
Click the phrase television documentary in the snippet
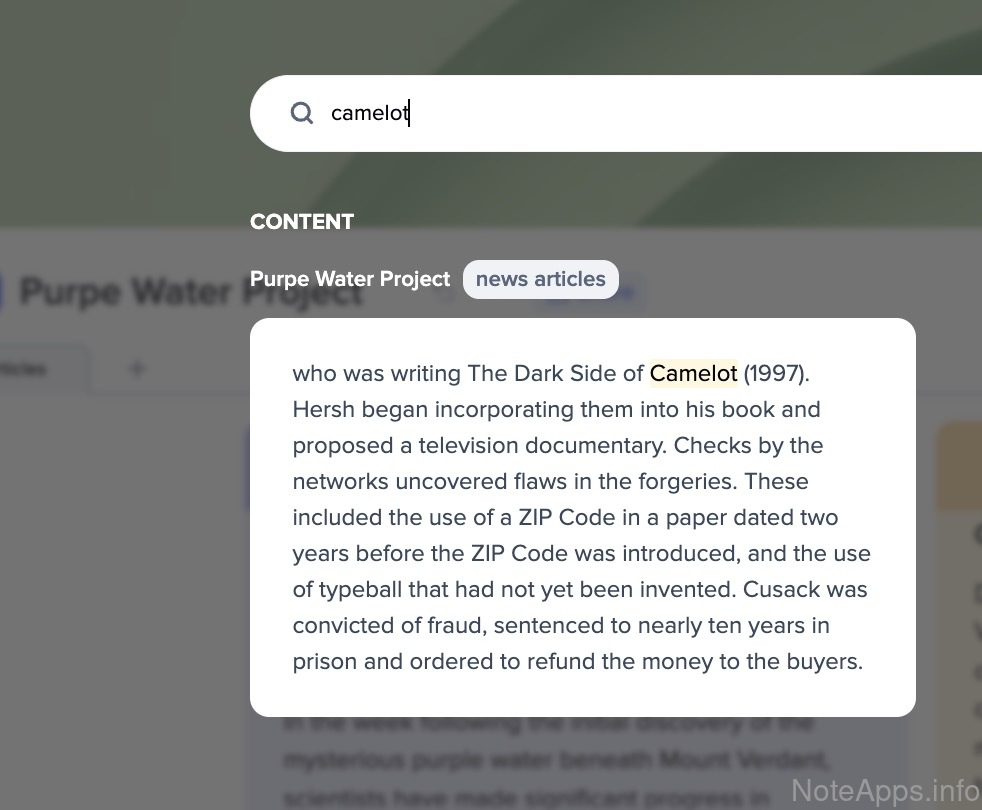coord(540,445)
